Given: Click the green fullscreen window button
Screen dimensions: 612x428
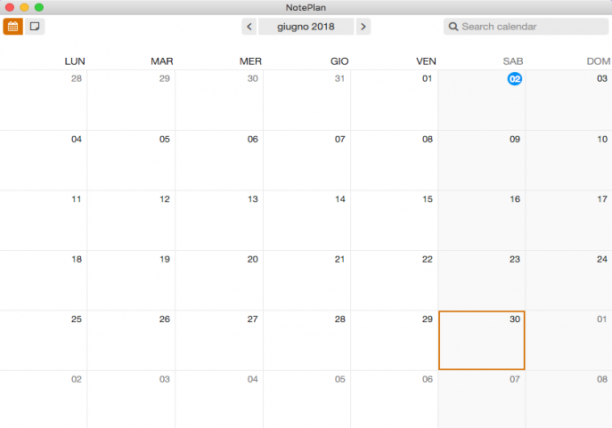Looking at the screenshot, I should click(x=39, y=7).
